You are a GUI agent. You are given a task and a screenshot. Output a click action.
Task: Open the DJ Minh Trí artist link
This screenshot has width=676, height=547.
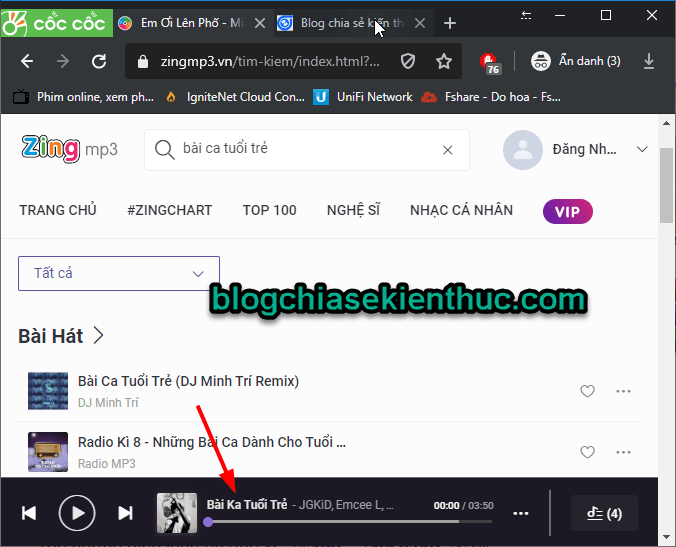(108, 403)
